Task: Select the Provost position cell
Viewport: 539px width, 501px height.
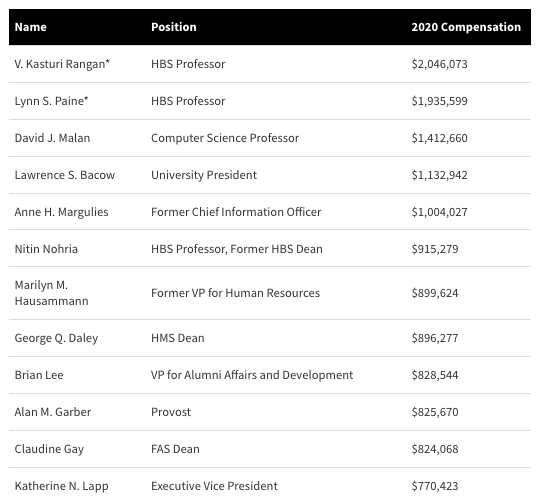Action: [x=171, y=412]
